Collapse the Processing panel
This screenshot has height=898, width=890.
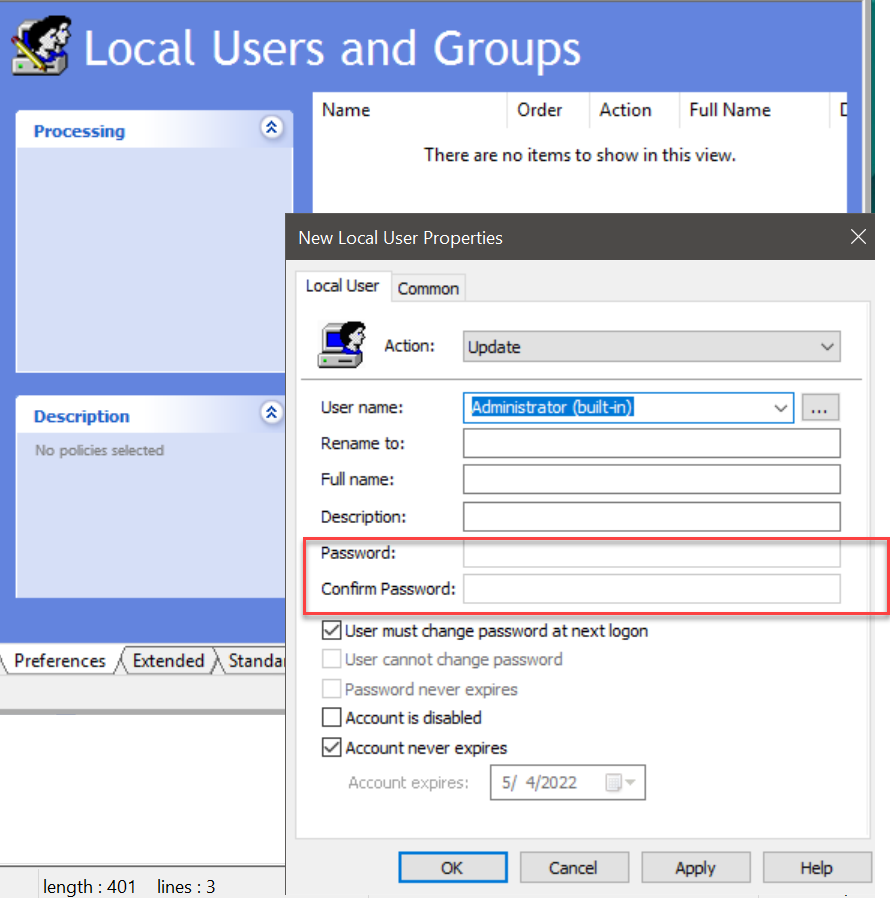(x=271, y=127)
